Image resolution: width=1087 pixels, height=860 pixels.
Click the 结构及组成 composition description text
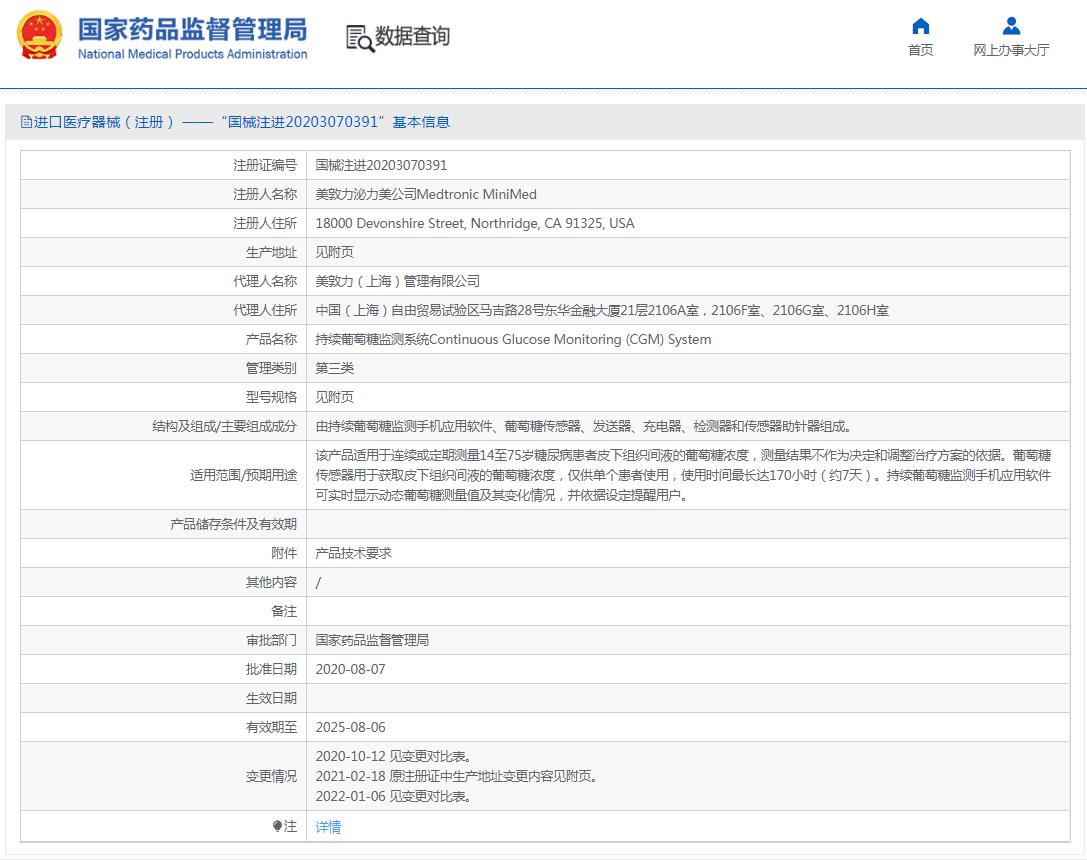tap(583, 426)
